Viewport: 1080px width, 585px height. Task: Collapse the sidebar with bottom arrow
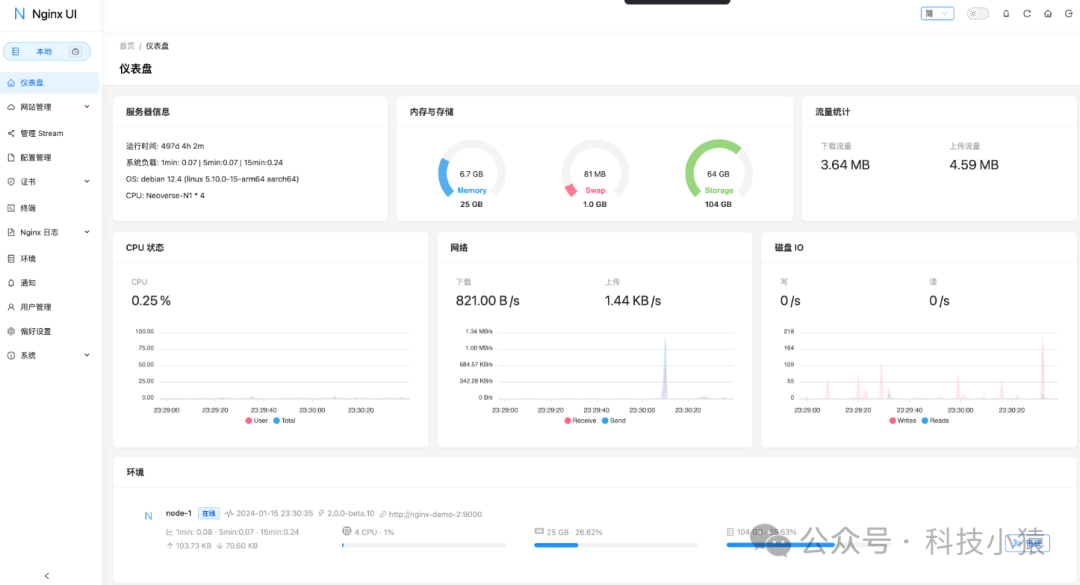(47, 575)
